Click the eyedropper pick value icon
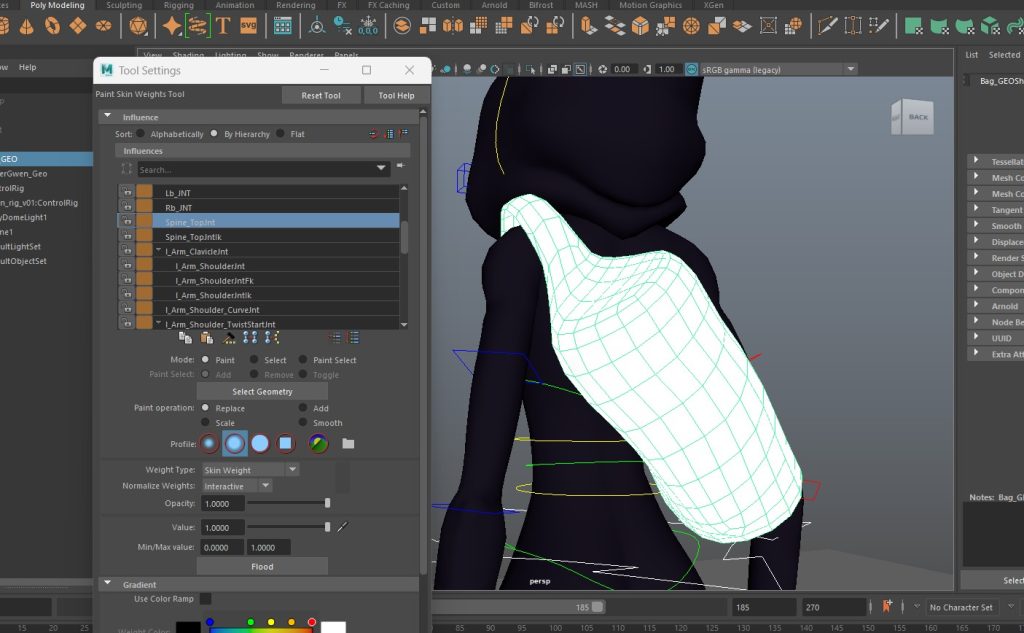 tap(342, 527)
